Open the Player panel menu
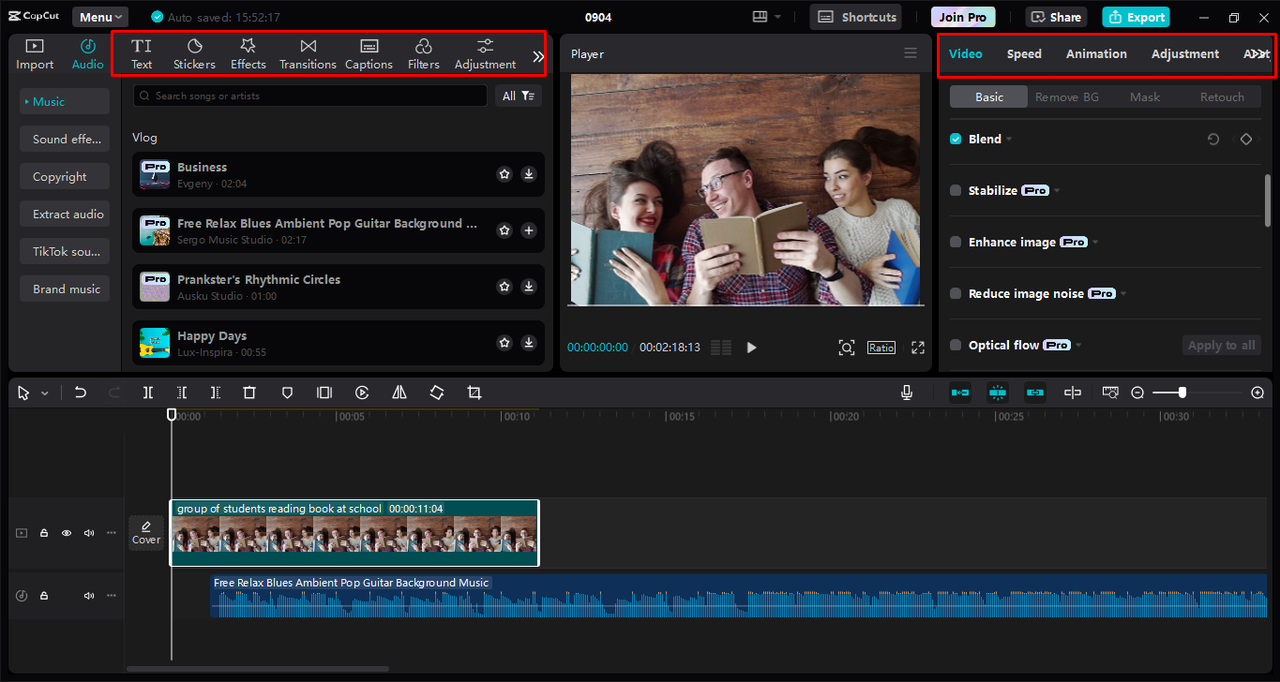 [910, 53]
